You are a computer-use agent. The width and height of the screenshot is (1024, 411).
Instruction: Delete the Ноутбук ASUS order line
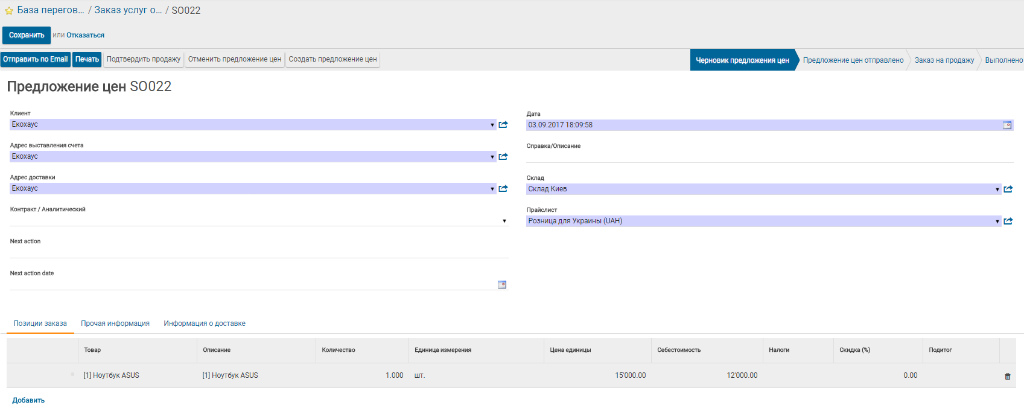[x=1007, y=376]
